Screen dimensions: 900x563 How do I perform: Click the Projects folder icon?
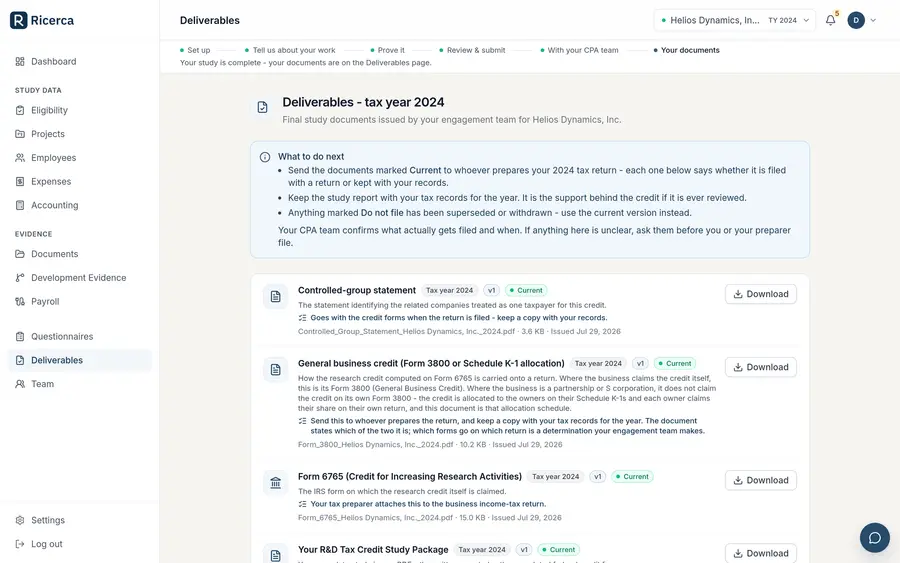(x=20, y=134)
